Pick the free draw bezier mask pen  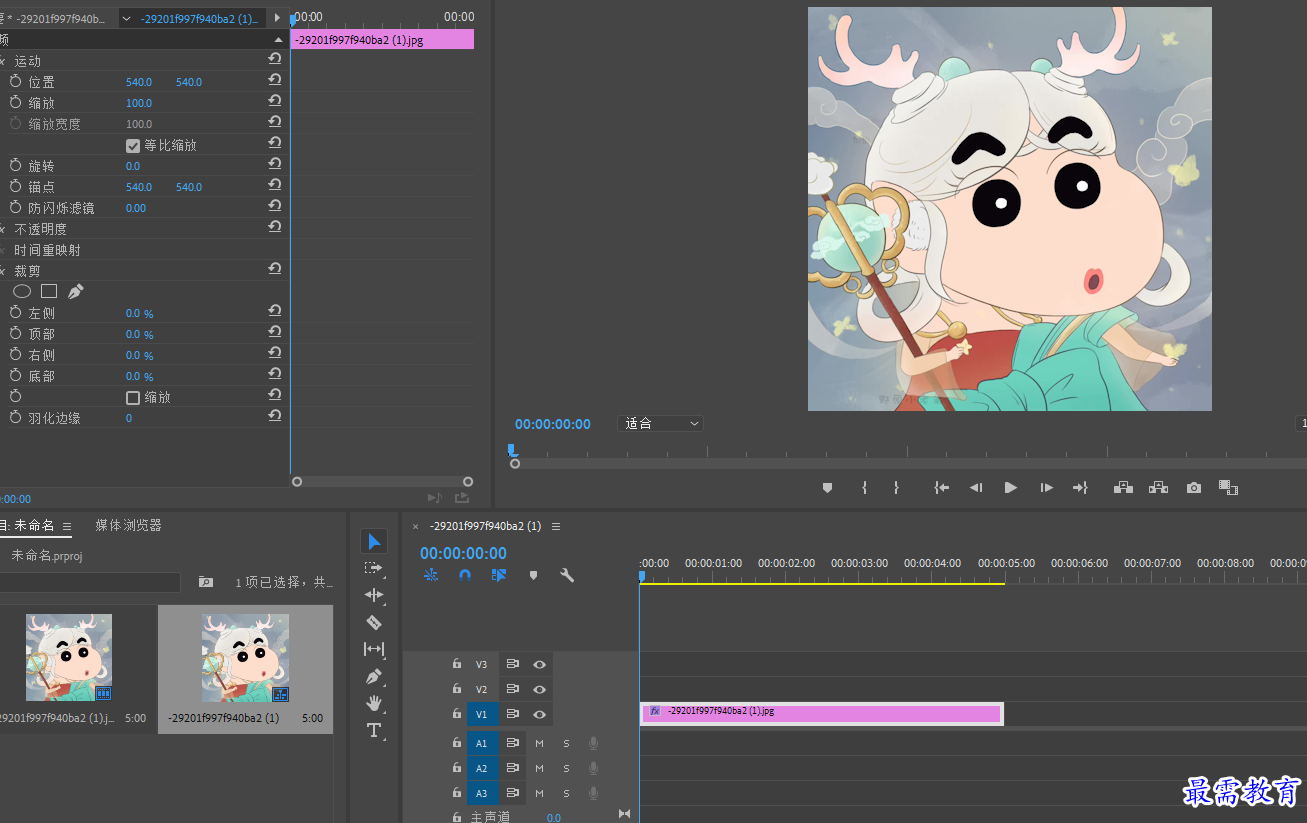[x=76, y=291]
